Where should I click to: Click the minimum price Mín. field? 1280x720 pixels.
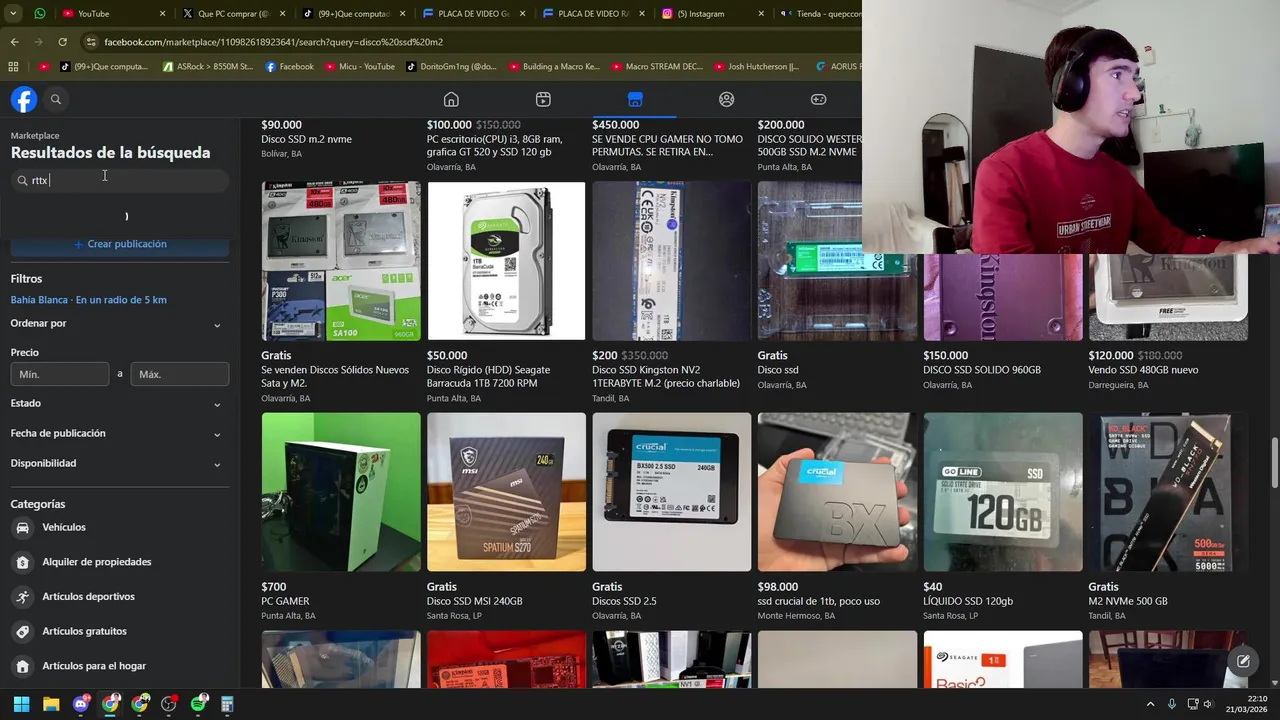point(60,374)
